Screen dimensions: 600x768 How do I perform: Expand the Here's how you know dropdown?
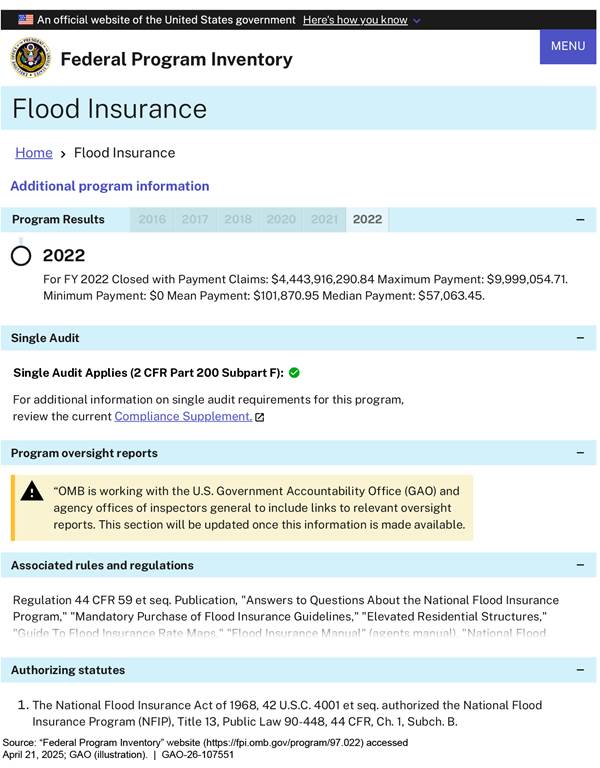point(362,20)
